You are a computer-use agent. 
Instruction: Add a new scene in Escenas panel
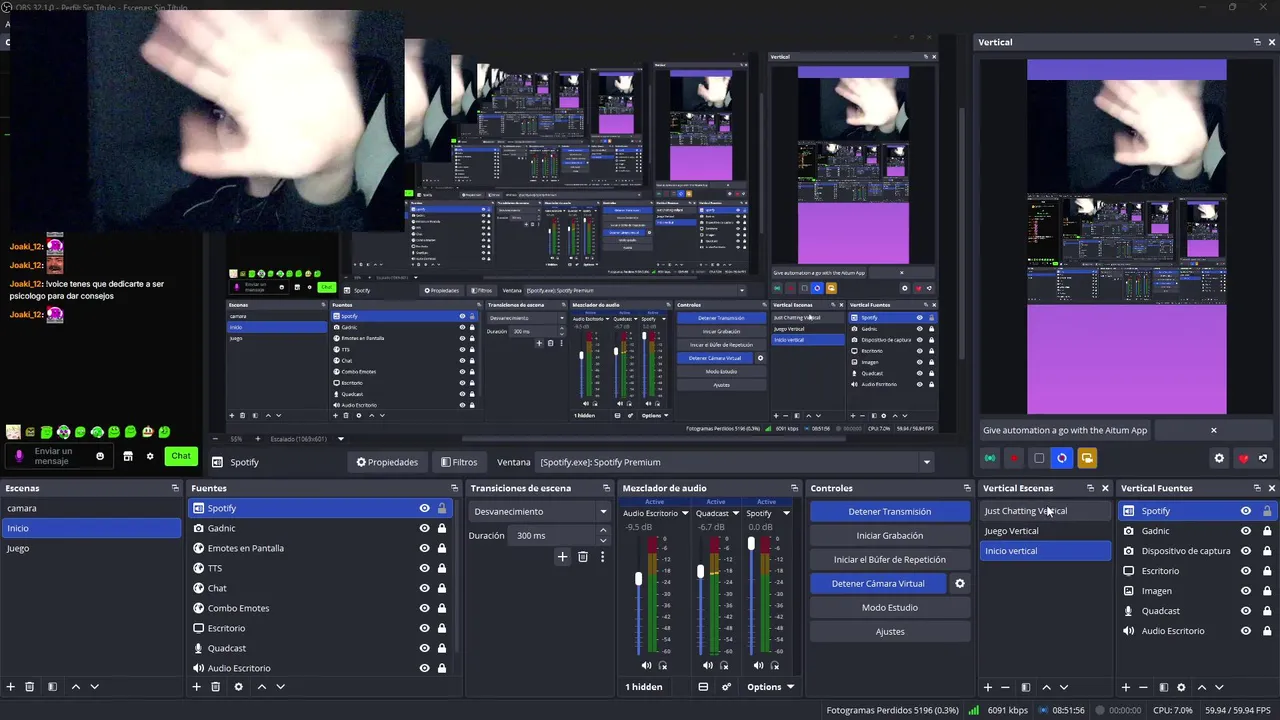click(x=11, y=687)
